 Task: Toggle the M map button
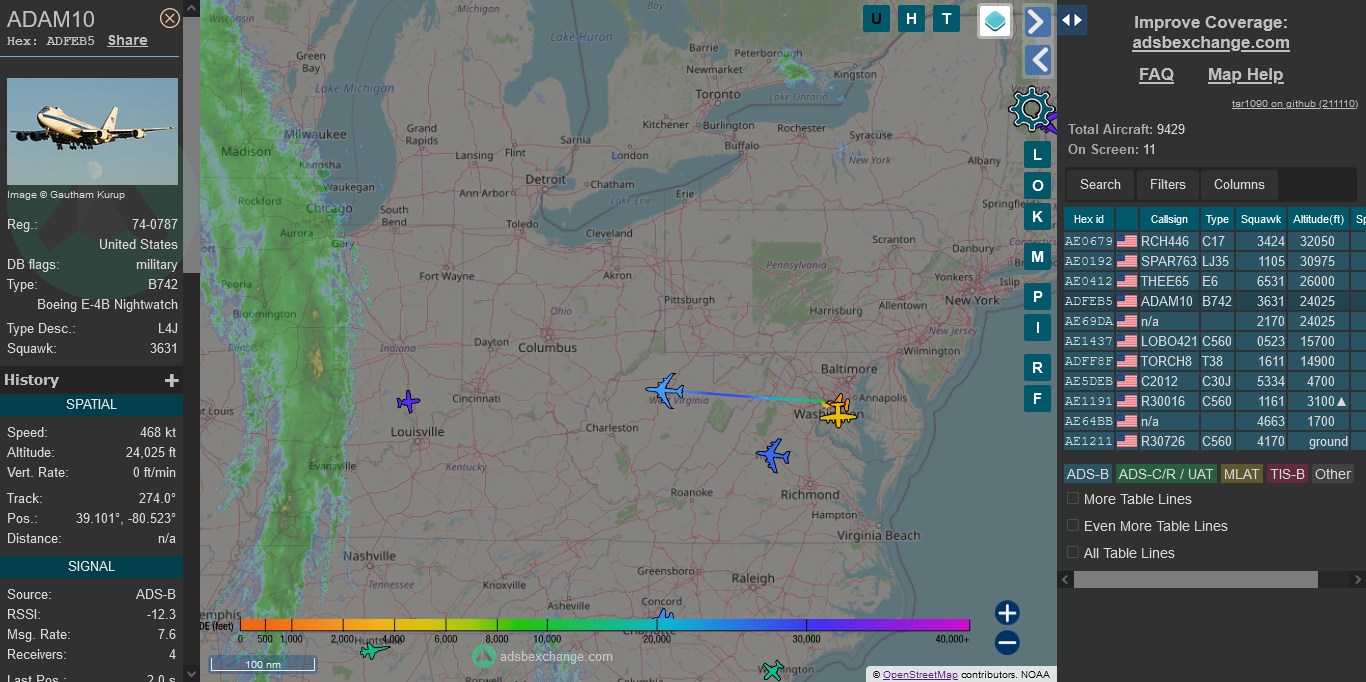(1037, 257)
